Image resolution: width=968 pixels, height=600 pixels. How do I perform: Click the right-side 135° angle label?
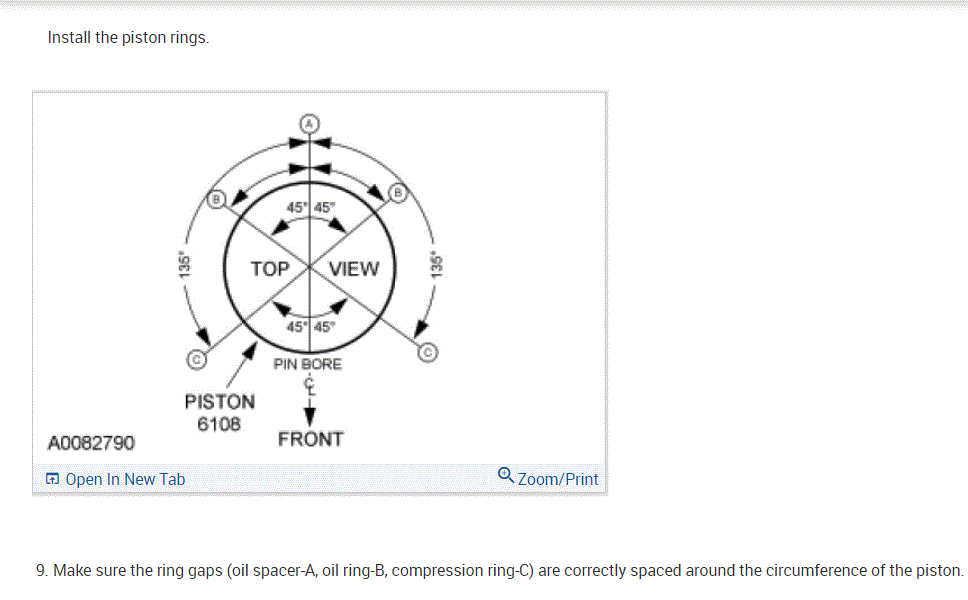pos(435,264)
